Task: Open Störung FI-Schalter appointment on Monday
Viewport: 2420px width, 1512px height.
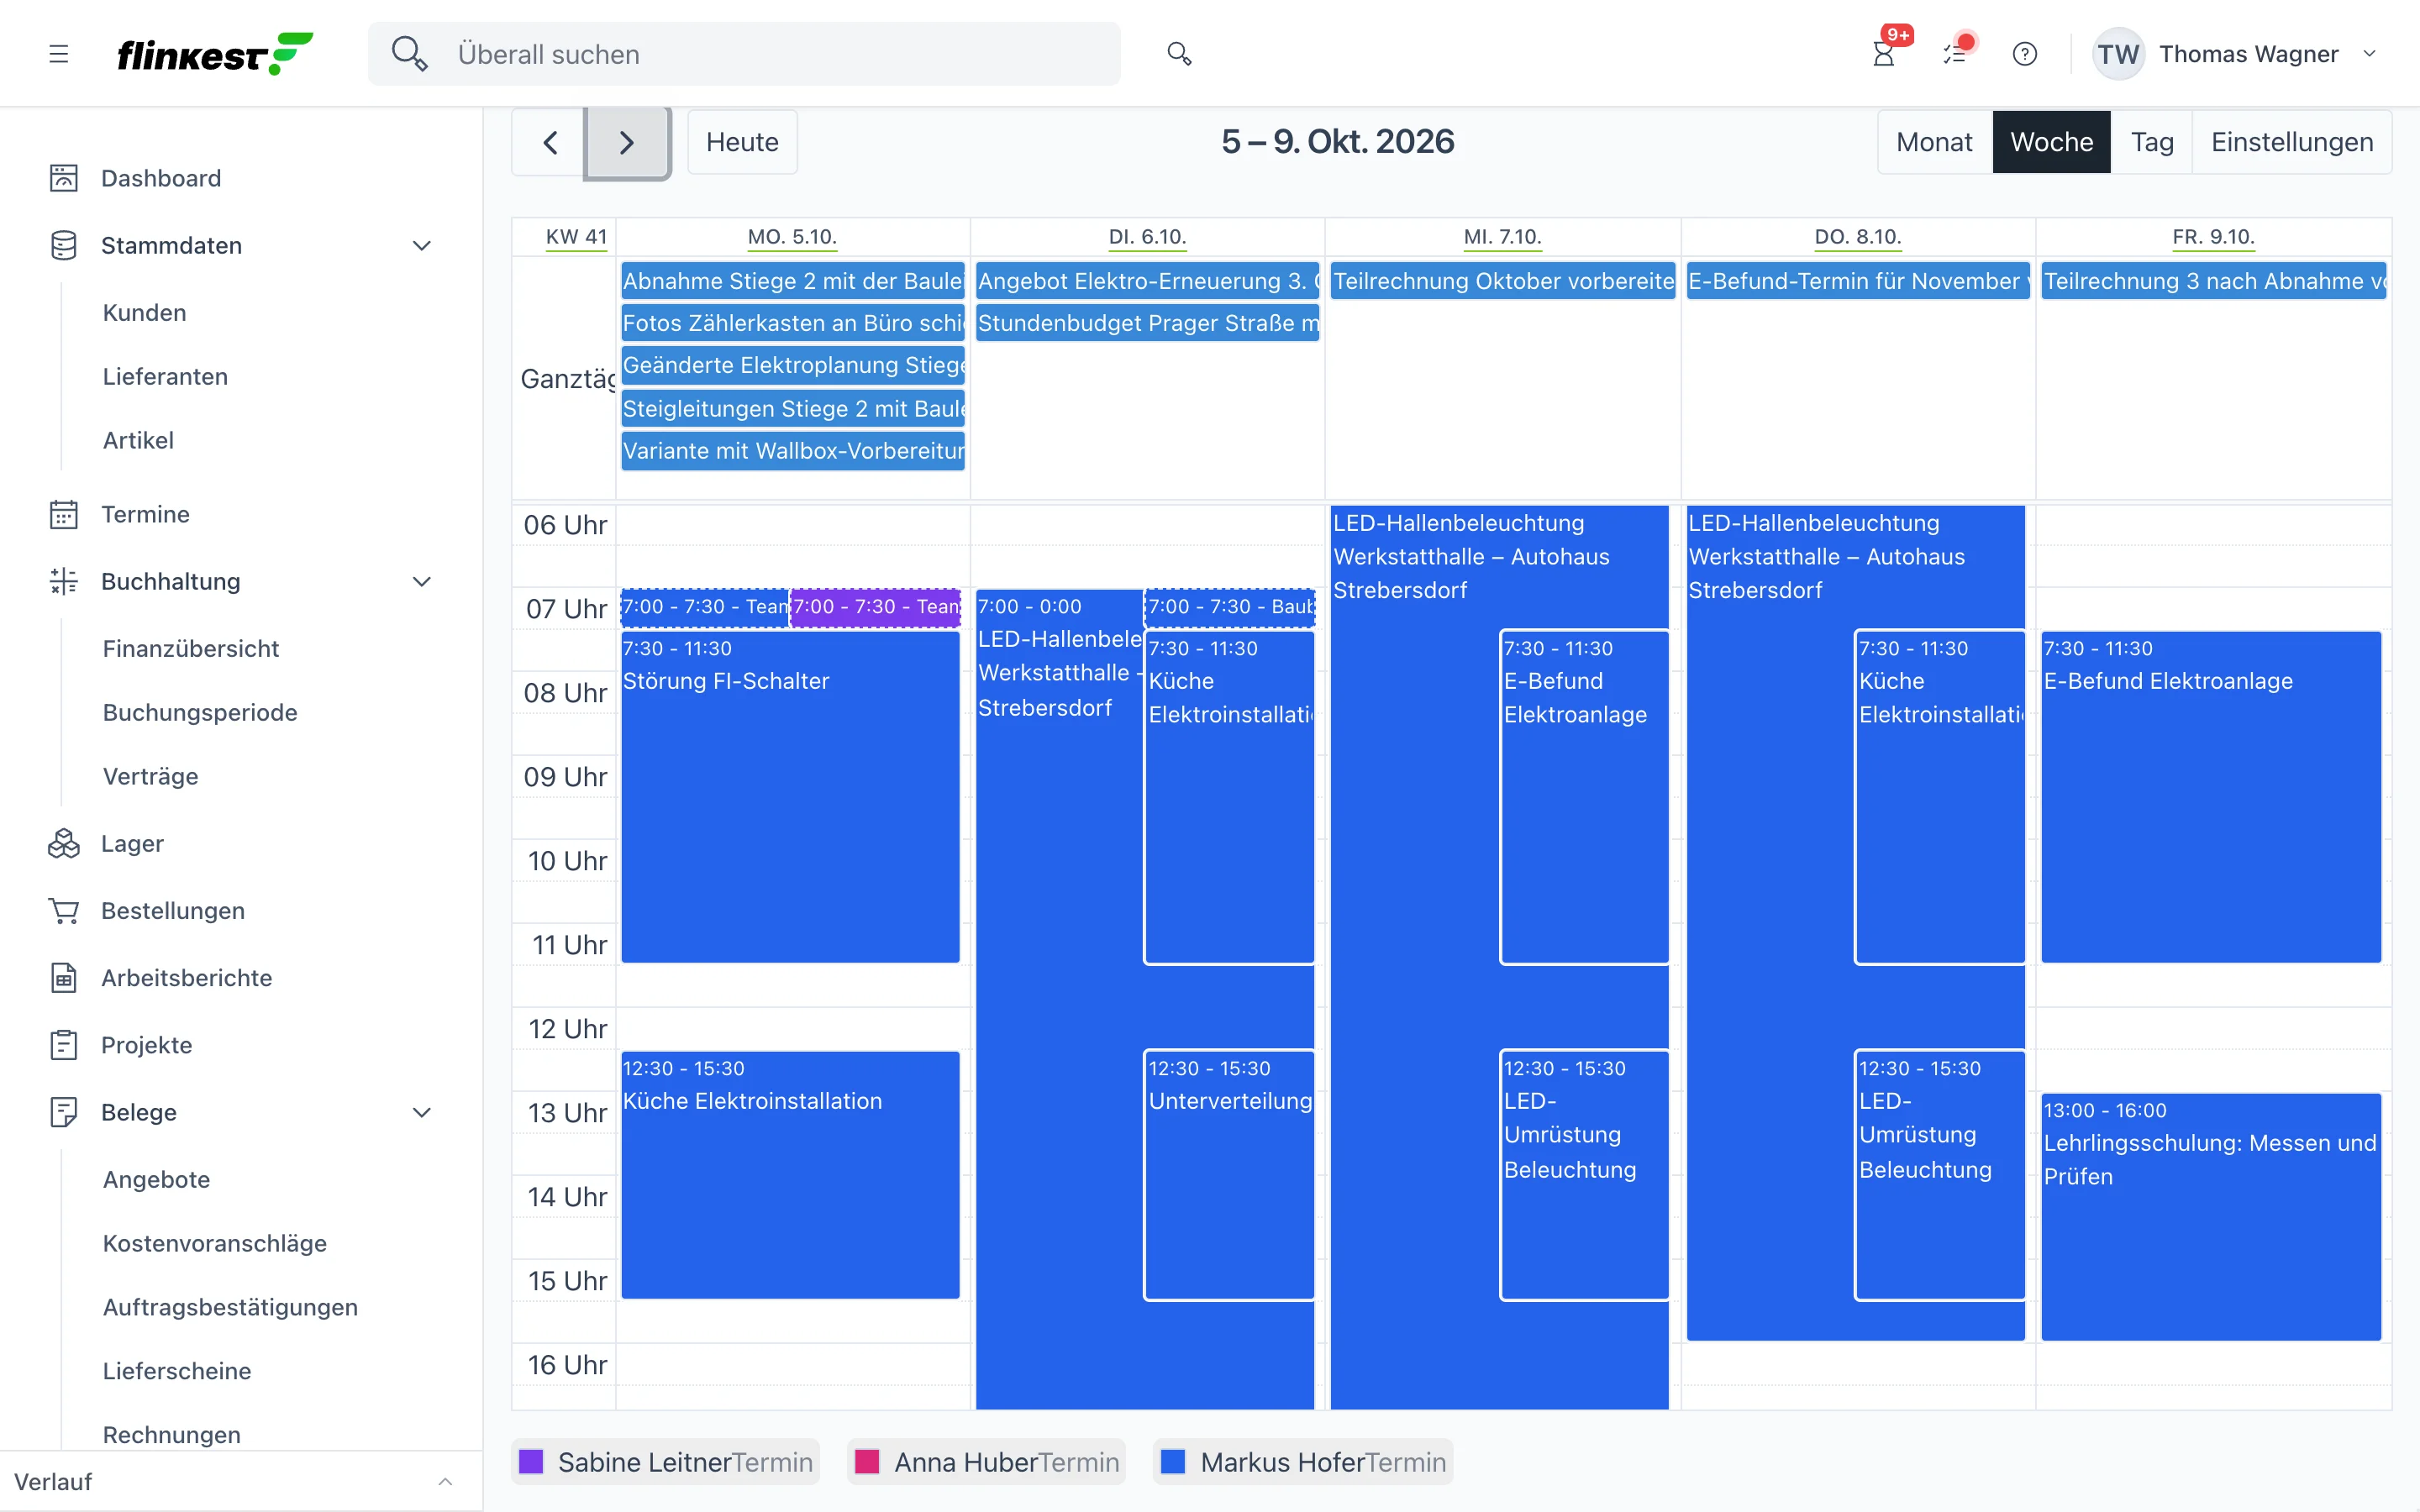Action: [790, 796]
